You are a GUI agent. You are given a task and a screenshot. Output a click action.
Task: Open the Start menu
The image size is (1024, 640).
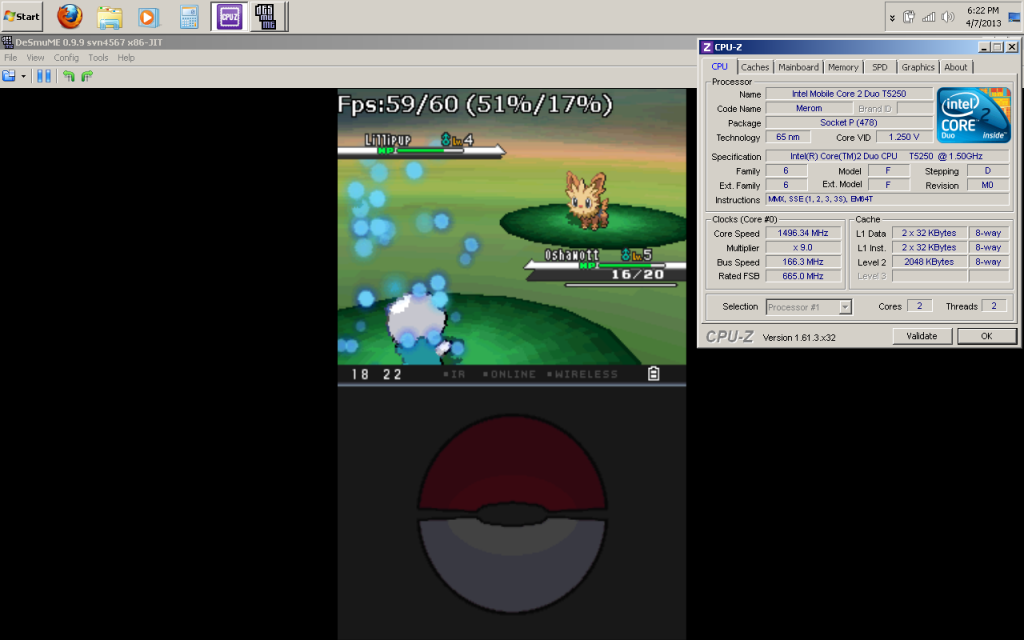(22, 16)
